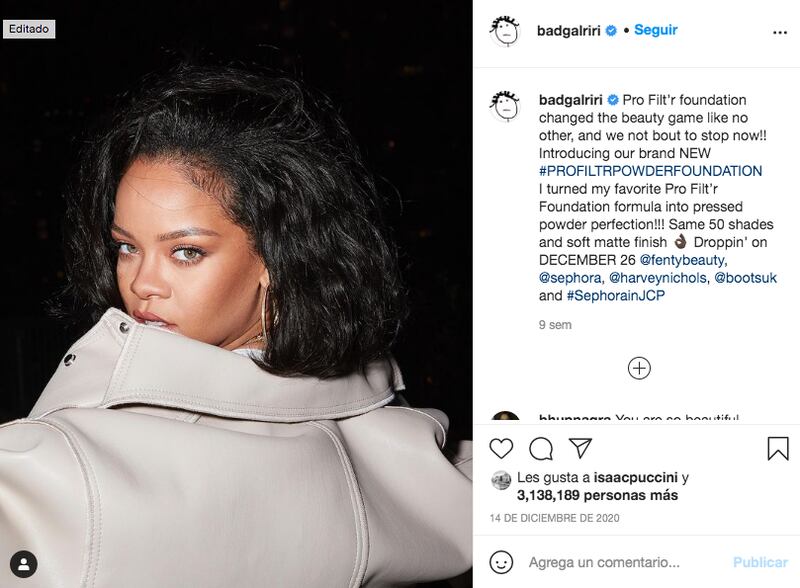Open badgalriri profile picture in header
This screenshot has height=588, width=800.
point(505,31)
